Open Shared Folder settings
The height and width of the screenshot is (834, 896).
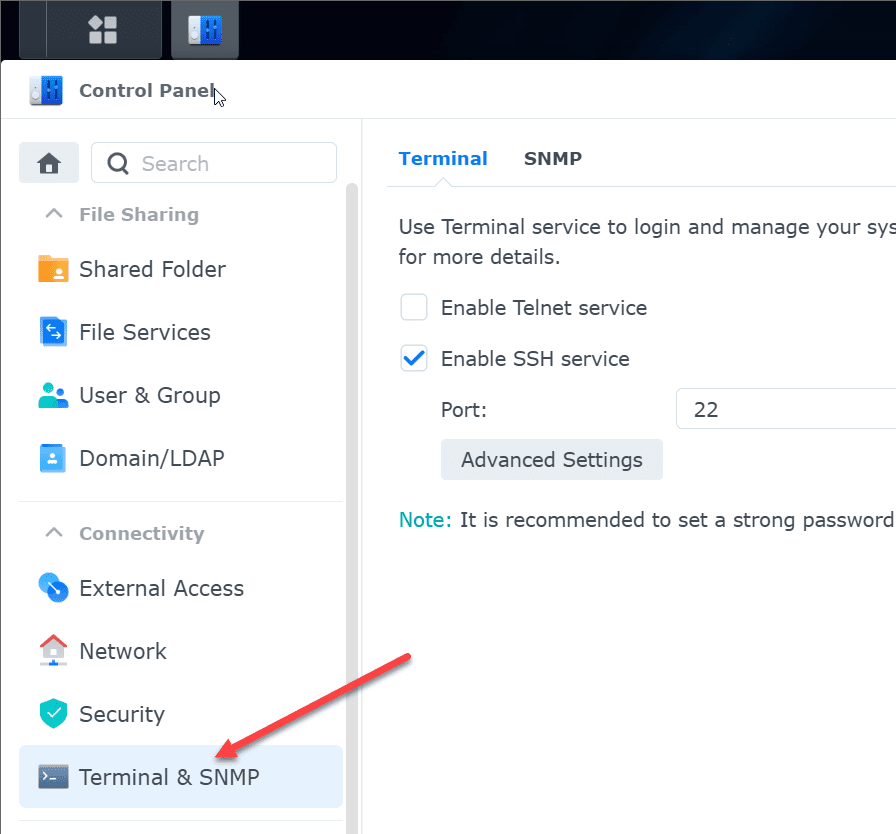click(181, 269)
